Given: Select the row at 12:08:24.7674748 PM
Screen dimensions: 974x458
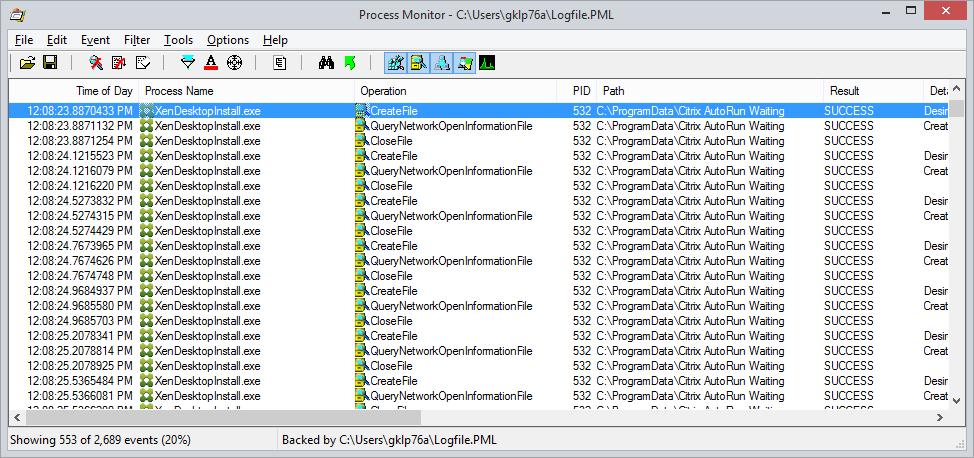Looking at the screenshot, I should click(x=479, y=275).
